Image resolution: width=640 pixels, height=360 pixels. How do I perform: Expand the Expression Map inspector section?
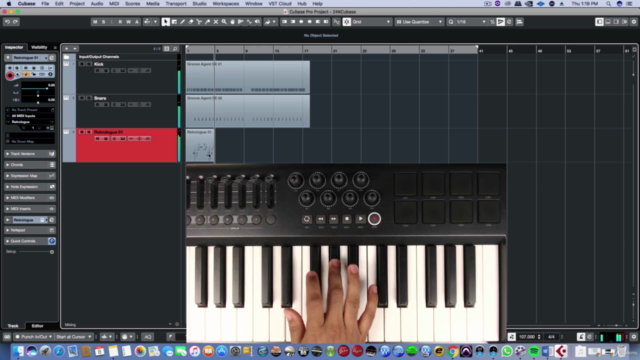[30, 176]
